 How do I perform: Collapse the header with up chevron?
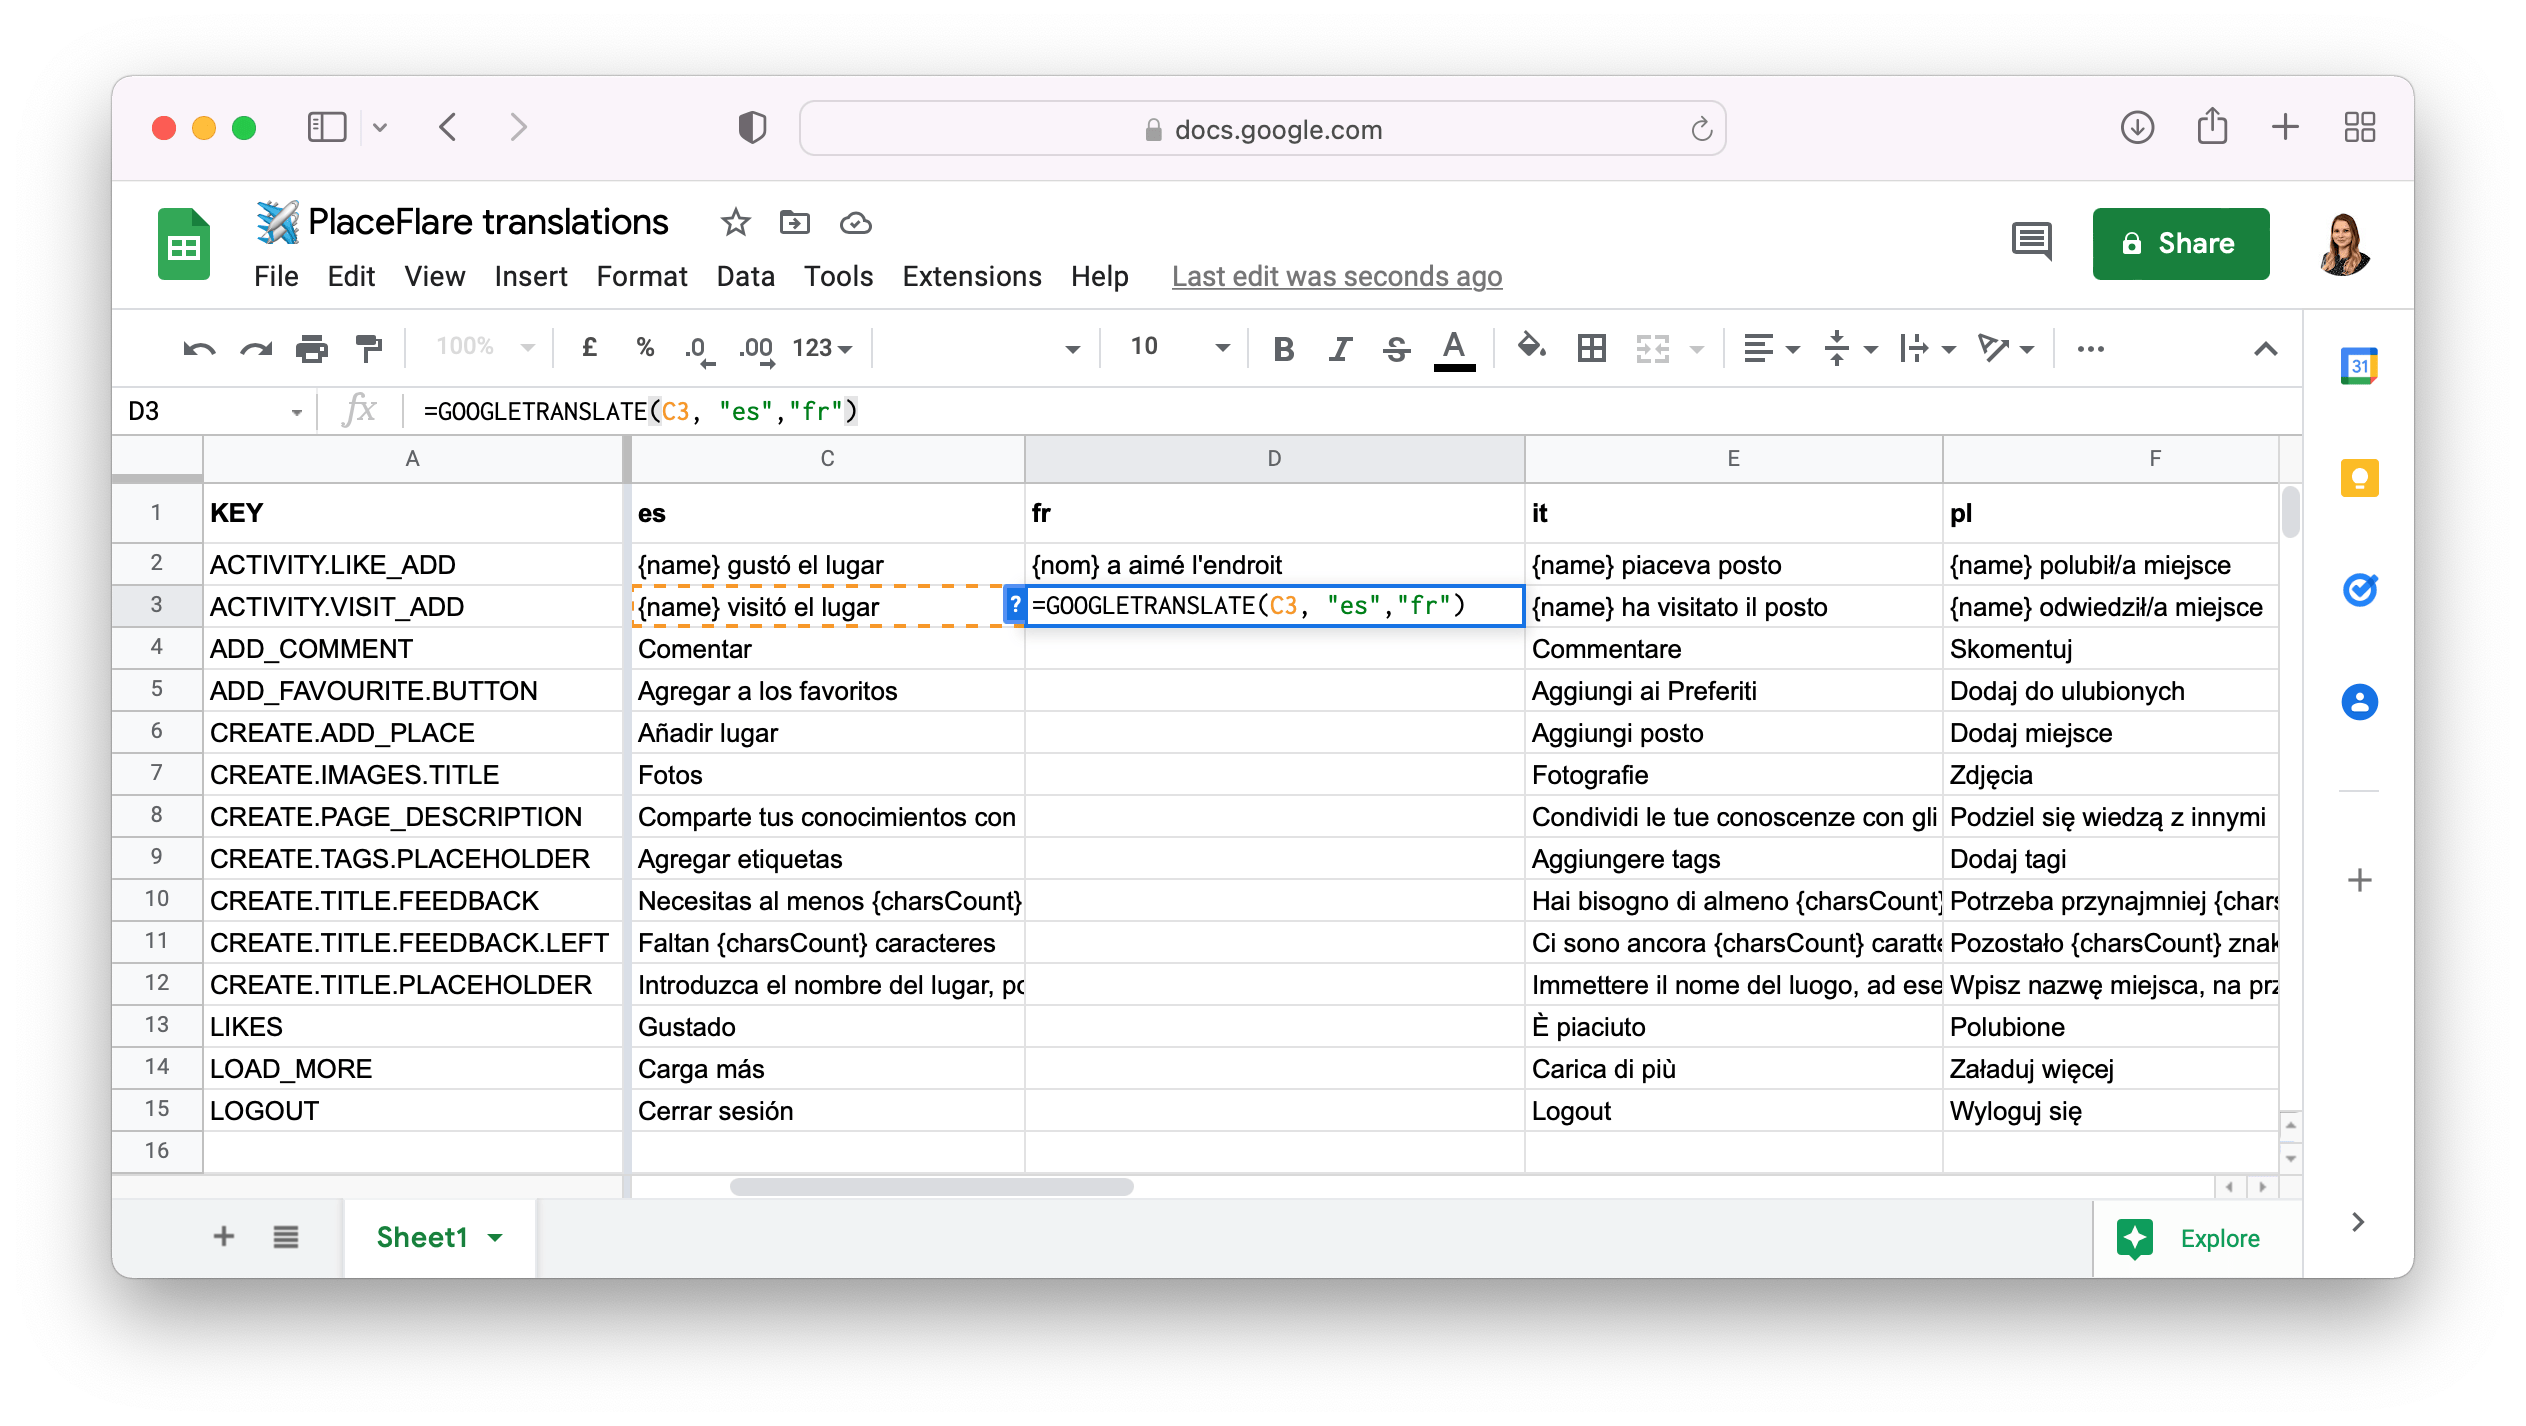2265,349
